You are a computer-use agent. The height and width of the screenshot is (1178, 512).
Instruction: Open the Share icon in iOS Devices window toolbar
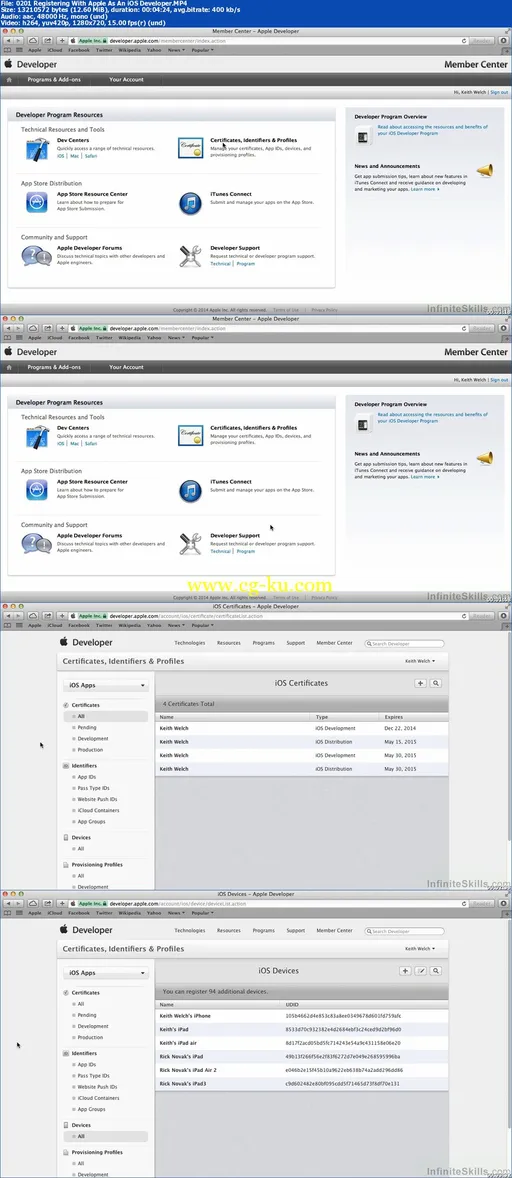(47, 903)
